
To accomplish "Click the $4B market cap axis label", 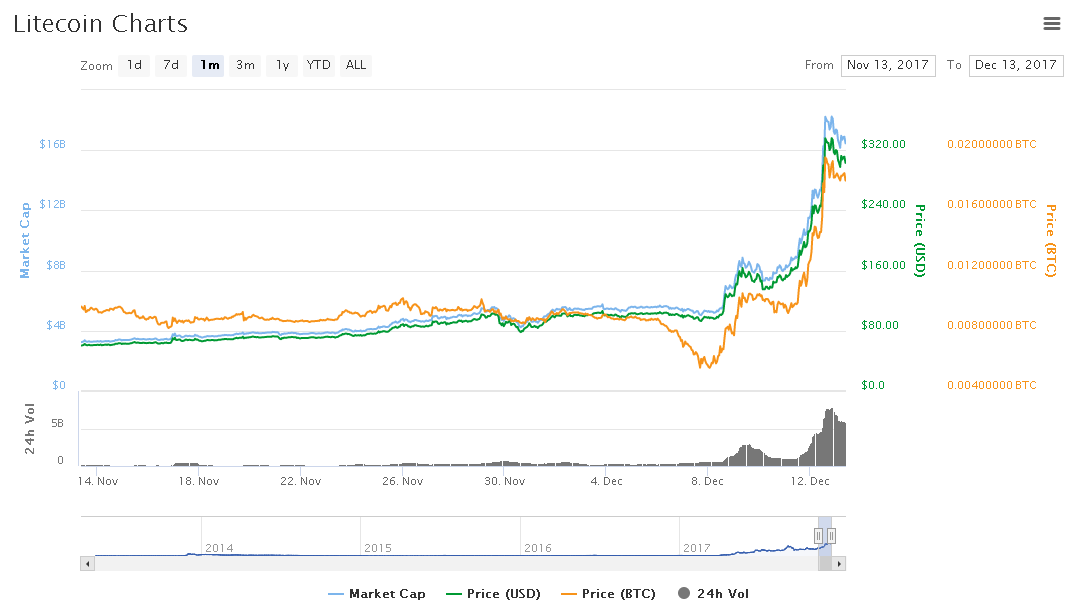I will coord(56,325).
